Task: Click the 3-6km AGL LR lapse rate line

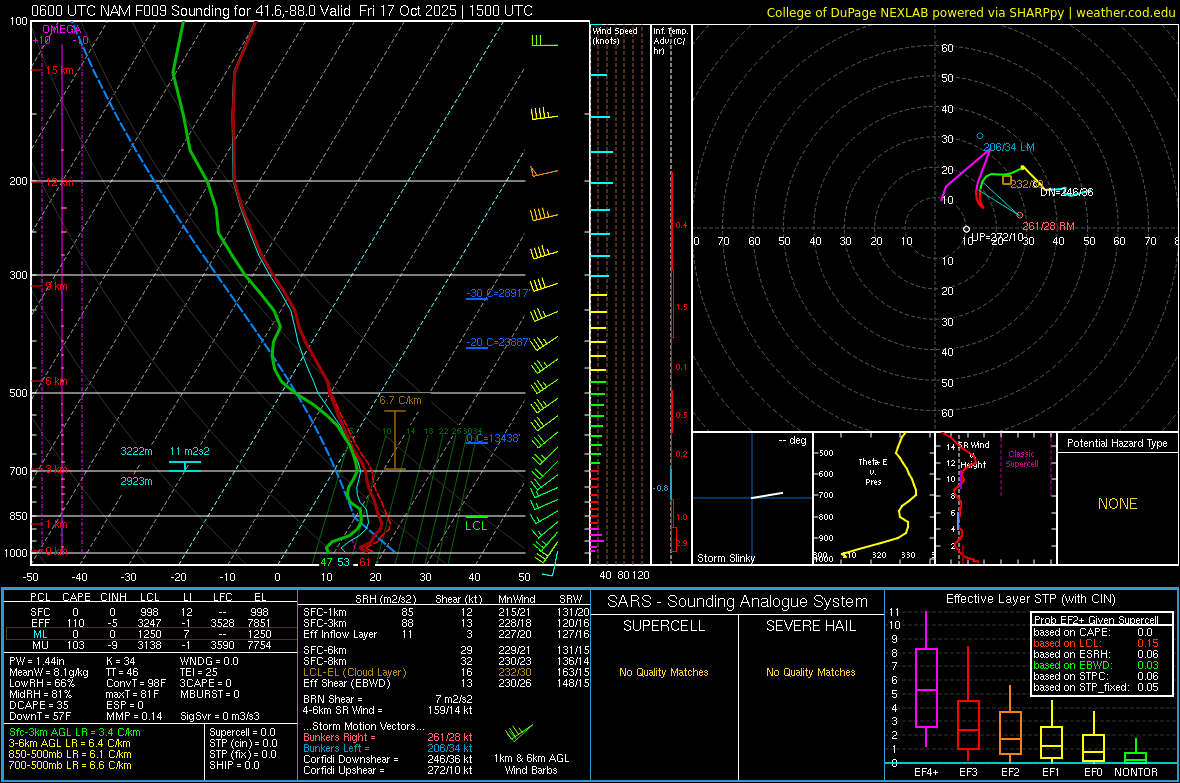Action: click(70, 743)
